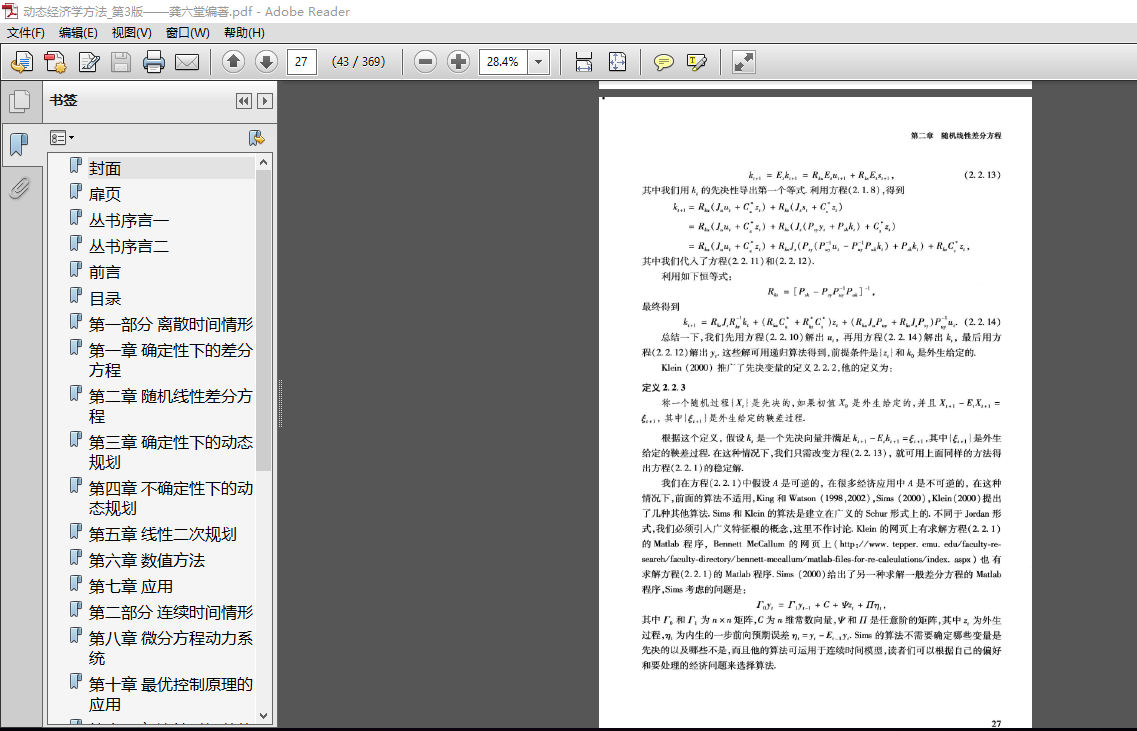Screen dimensions: 1137x731
Task: Click the page count text (43 / 369)
Action: 358,62
